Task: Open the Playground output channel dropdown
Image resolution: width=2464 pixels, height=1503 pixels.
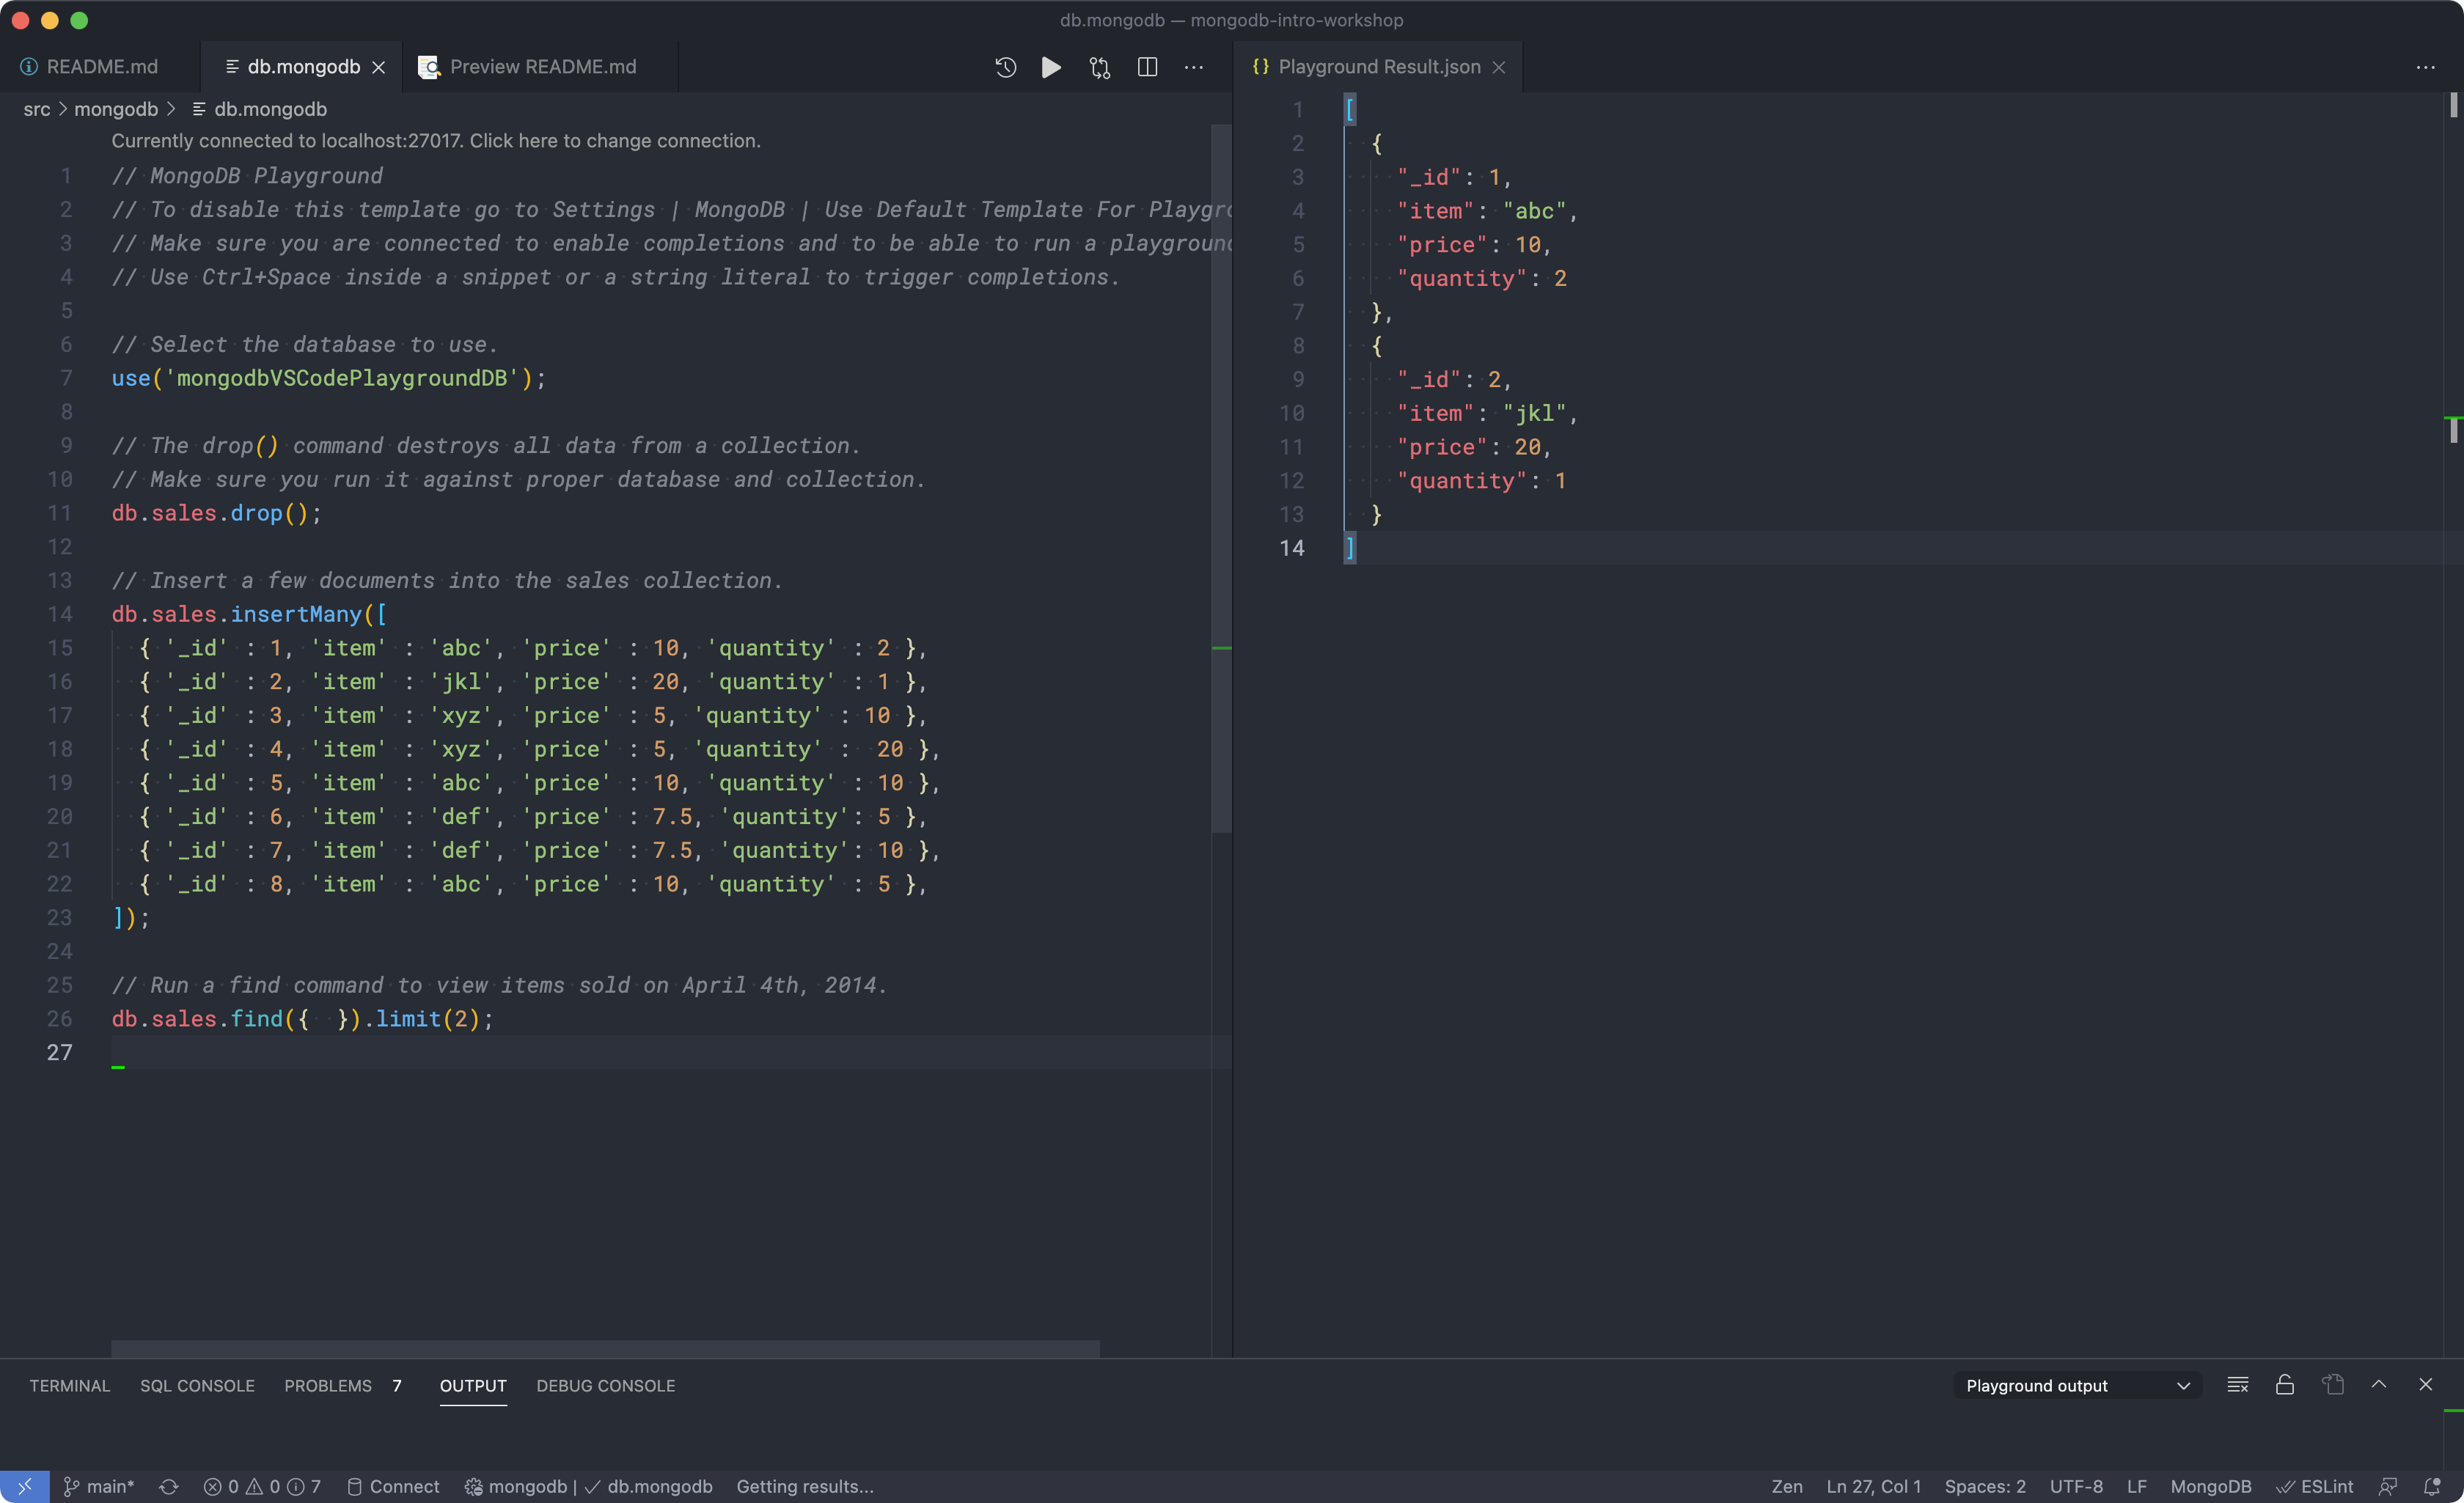Action: point(2076,1385)
